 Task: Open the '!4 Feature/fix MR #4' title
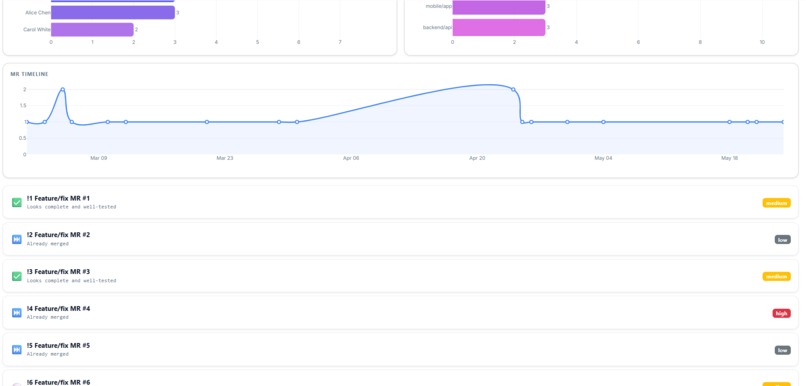[x=58, y=308]
